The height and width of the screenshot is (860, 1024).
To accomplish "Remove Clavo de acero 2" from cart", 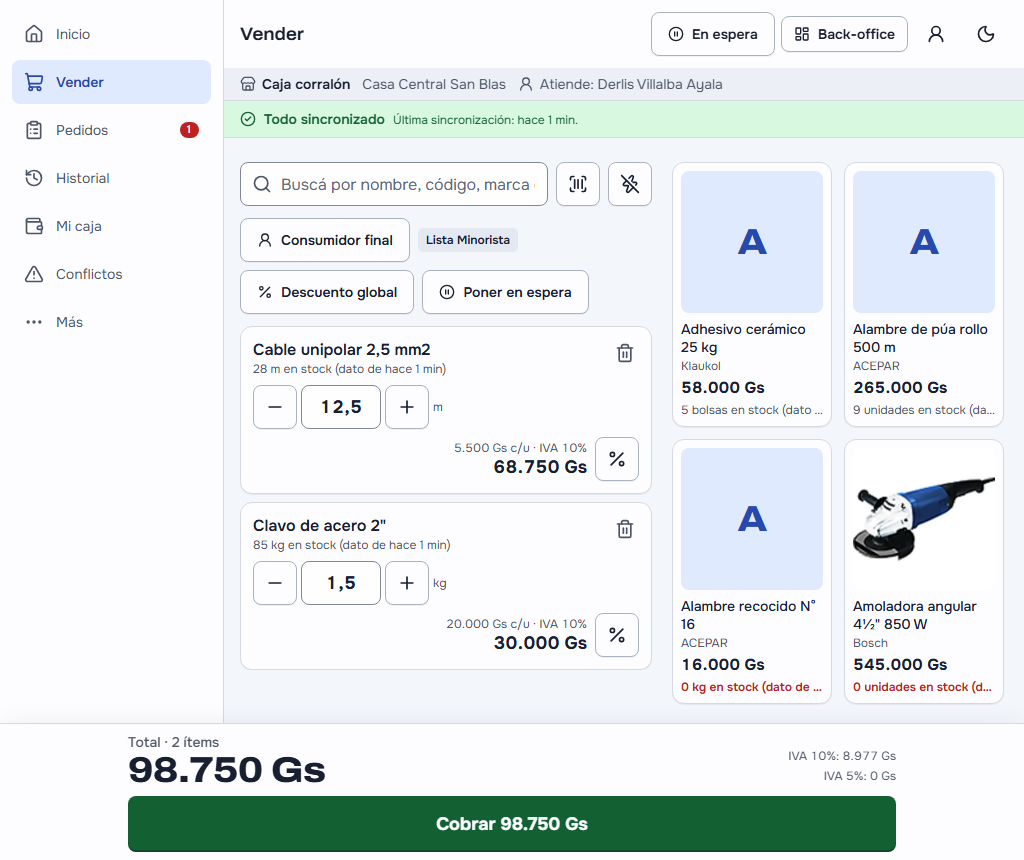I will tap(625, 529).
